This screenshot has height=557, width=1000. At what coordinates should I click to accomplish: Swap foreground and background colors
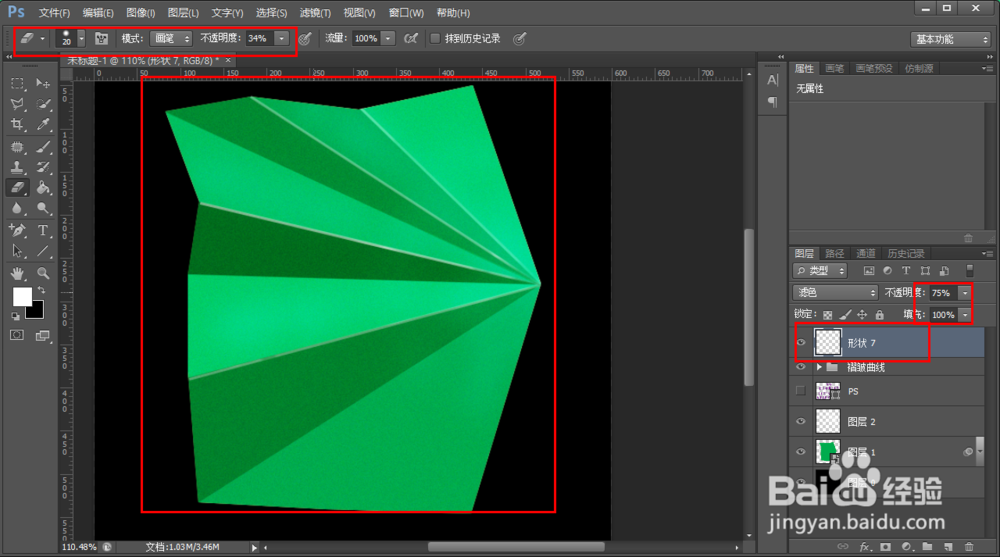[41, 290]
